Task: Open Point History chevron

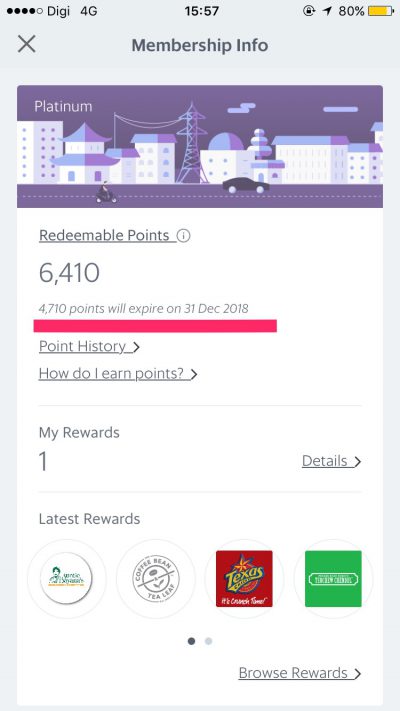Action: click(136, 347)
